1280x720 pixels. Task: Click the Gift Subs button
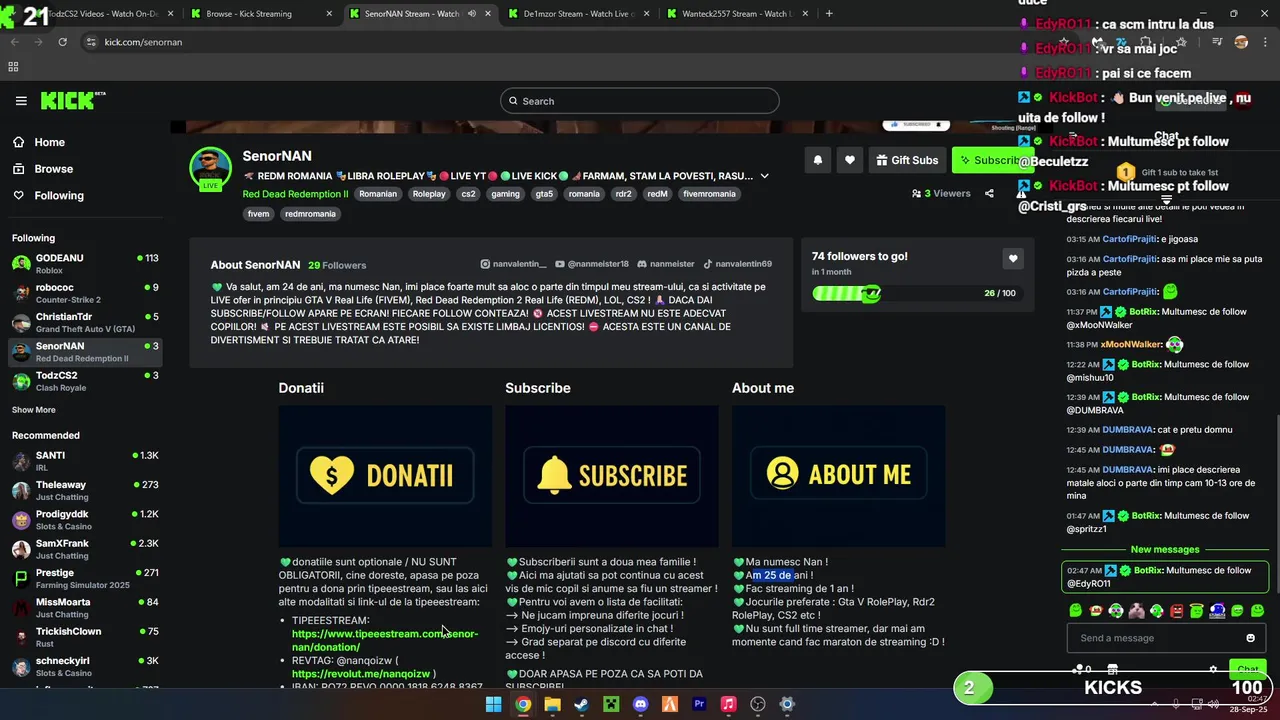[x=907, y=160]
